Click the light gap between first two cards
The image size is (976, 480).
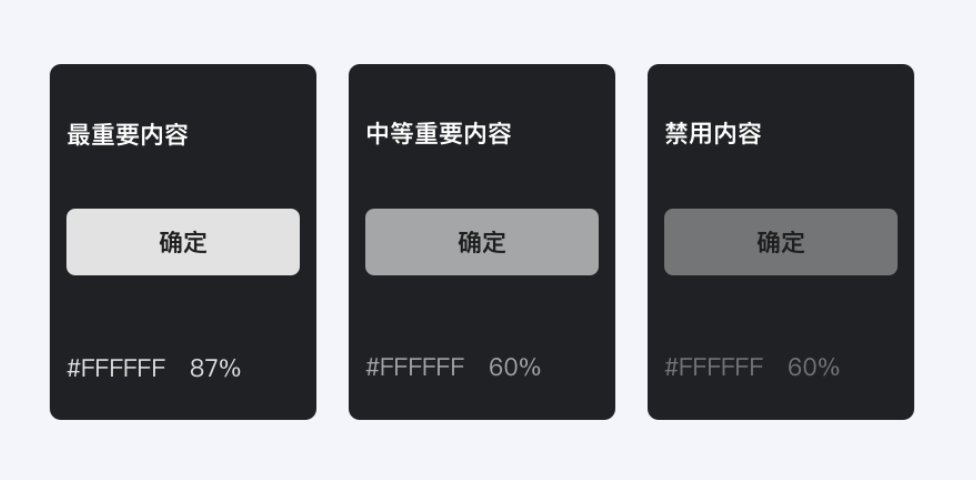pyautogui.click(x=332, y=242)
